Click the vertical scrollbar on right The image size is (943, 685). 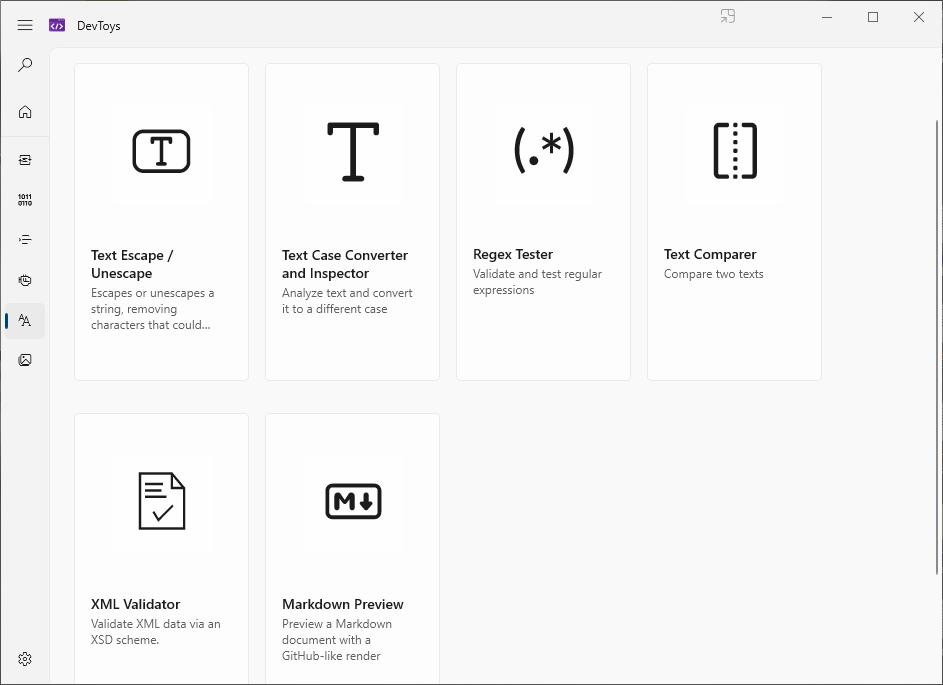938,347
